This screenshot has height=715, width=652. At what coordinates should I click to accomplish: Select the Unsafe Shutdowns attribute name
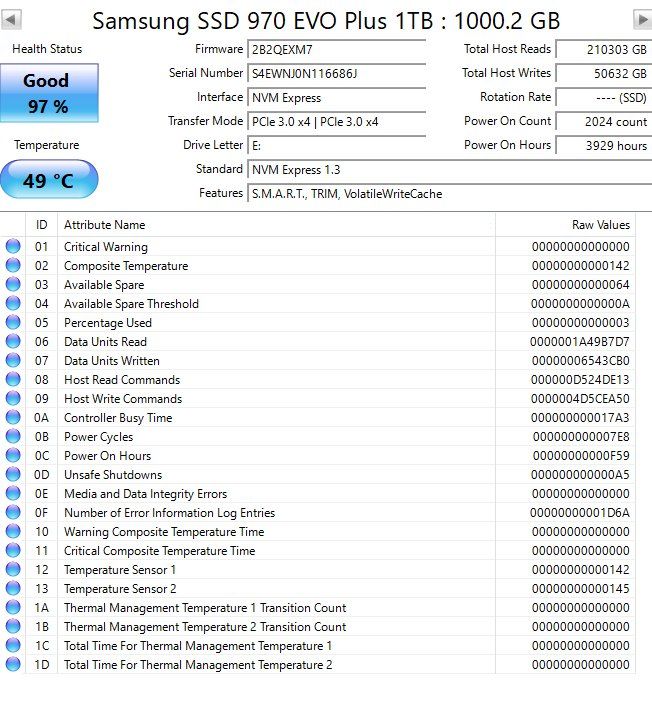113,475
